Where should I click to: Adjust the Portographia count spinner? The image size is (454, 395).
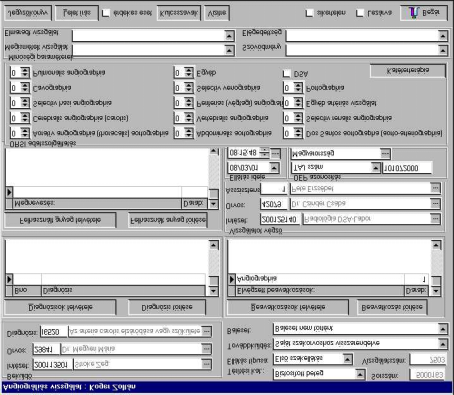[x=298, y=88]
